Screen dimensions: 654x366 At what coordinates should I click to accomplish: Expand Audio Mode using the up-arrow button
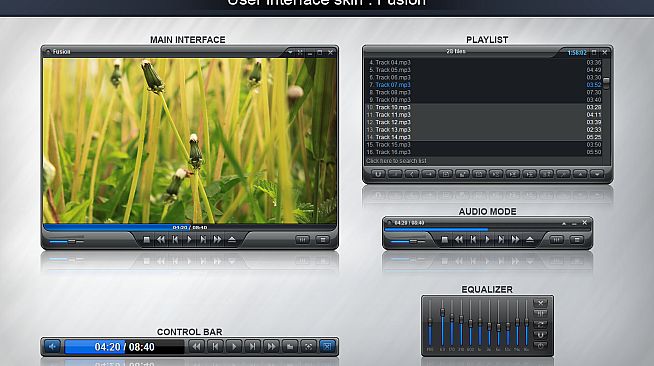coord(564,223)
